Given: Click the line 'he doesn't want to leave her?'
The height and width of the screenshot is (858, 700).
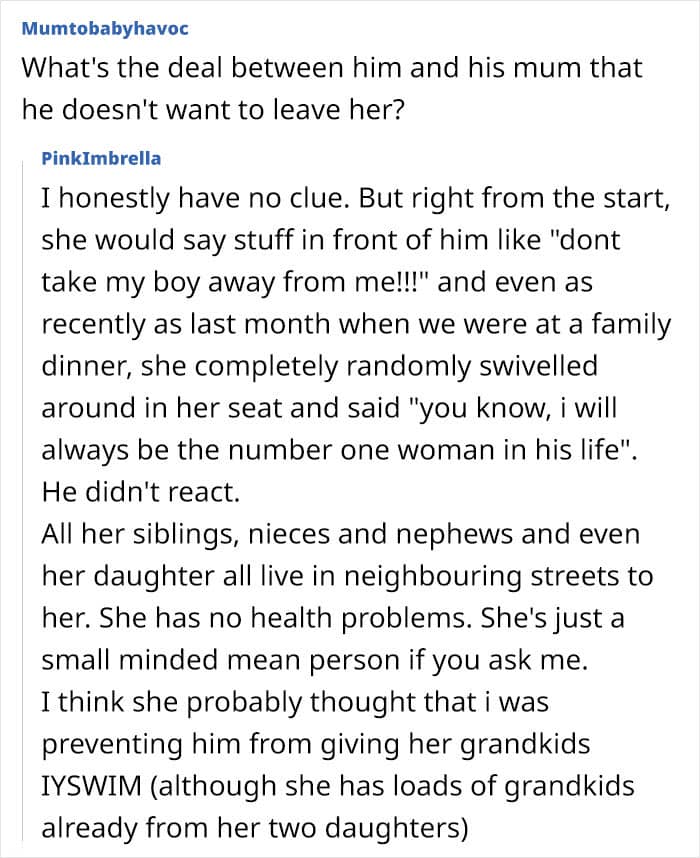Looking at the screenshot, I should (x=213, y=110).
